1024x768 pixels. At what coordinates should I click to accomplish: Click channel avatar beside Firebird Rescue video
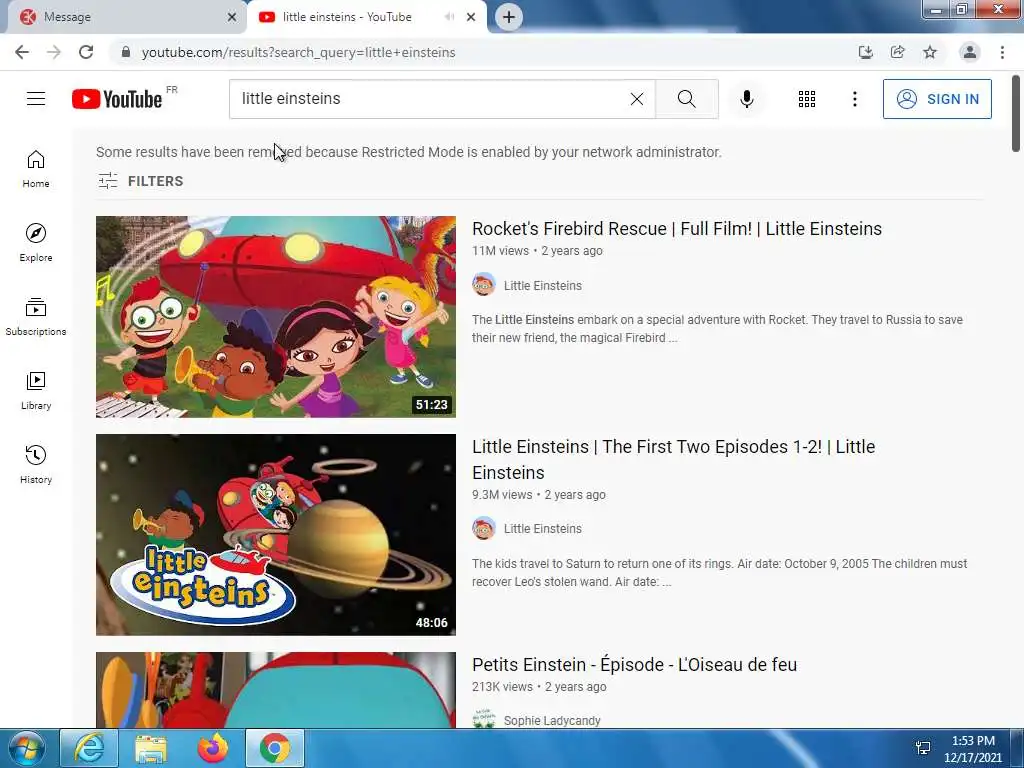(x=484, y=285)
